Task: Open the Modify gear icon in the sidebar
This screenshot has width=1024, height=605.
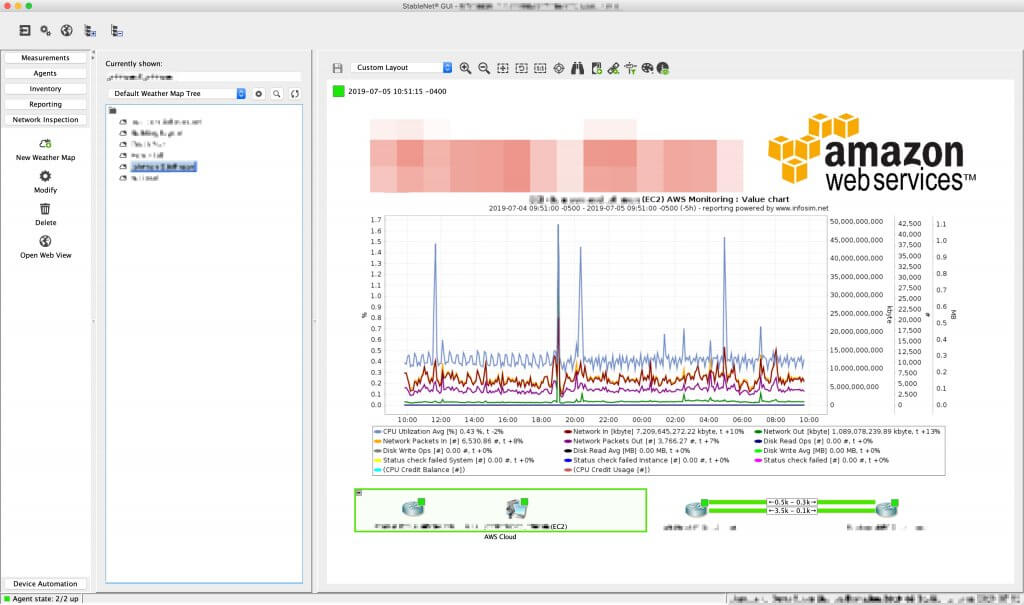Action: tap(44, 177)
